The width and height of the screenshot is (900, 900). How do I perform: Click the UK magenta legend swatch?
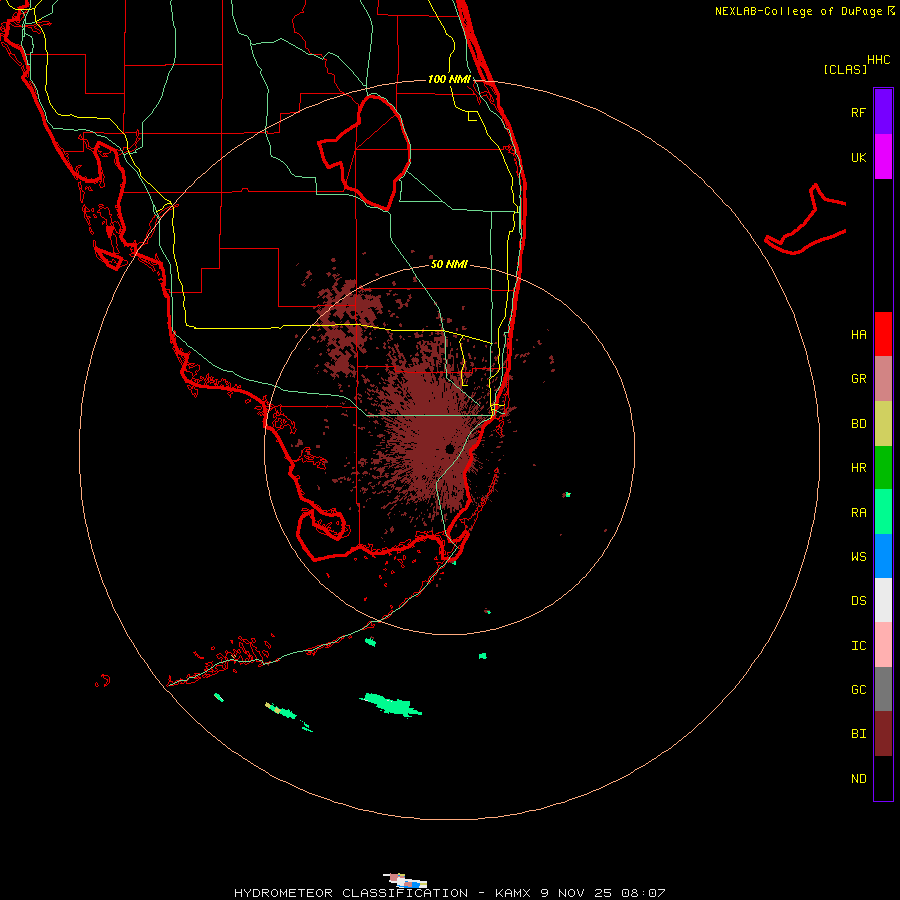pos(883,157)
